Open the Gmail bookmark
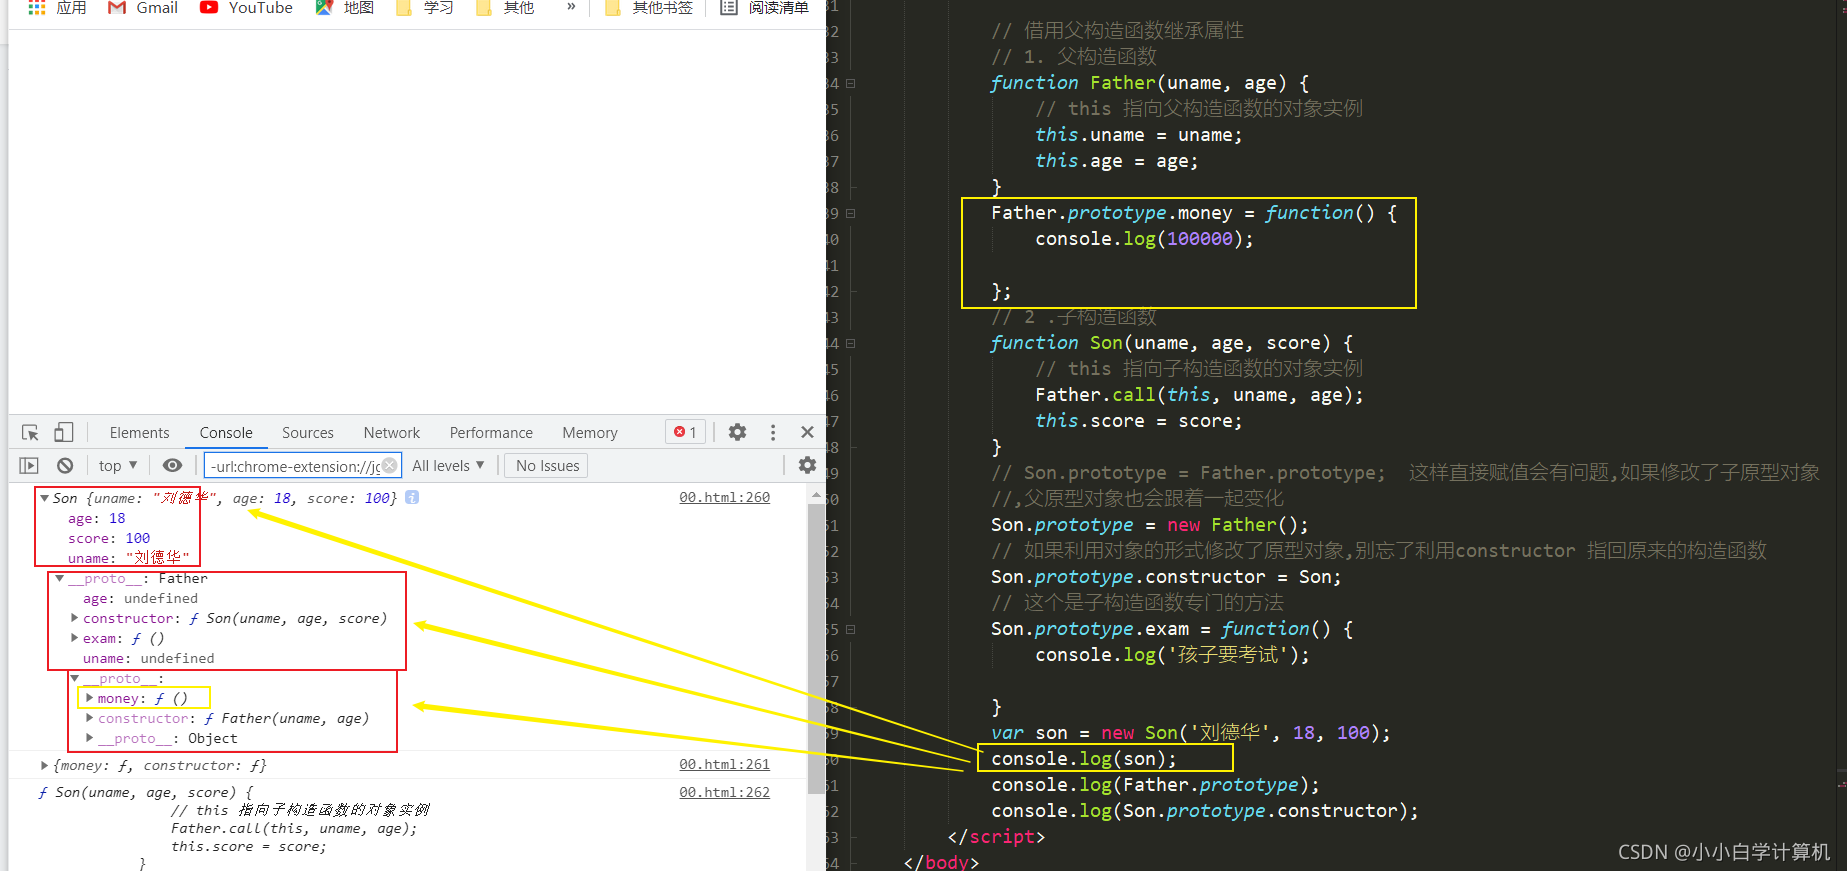Image resolution: width=1847 pixels, height=871 pixels. (143, 7)
